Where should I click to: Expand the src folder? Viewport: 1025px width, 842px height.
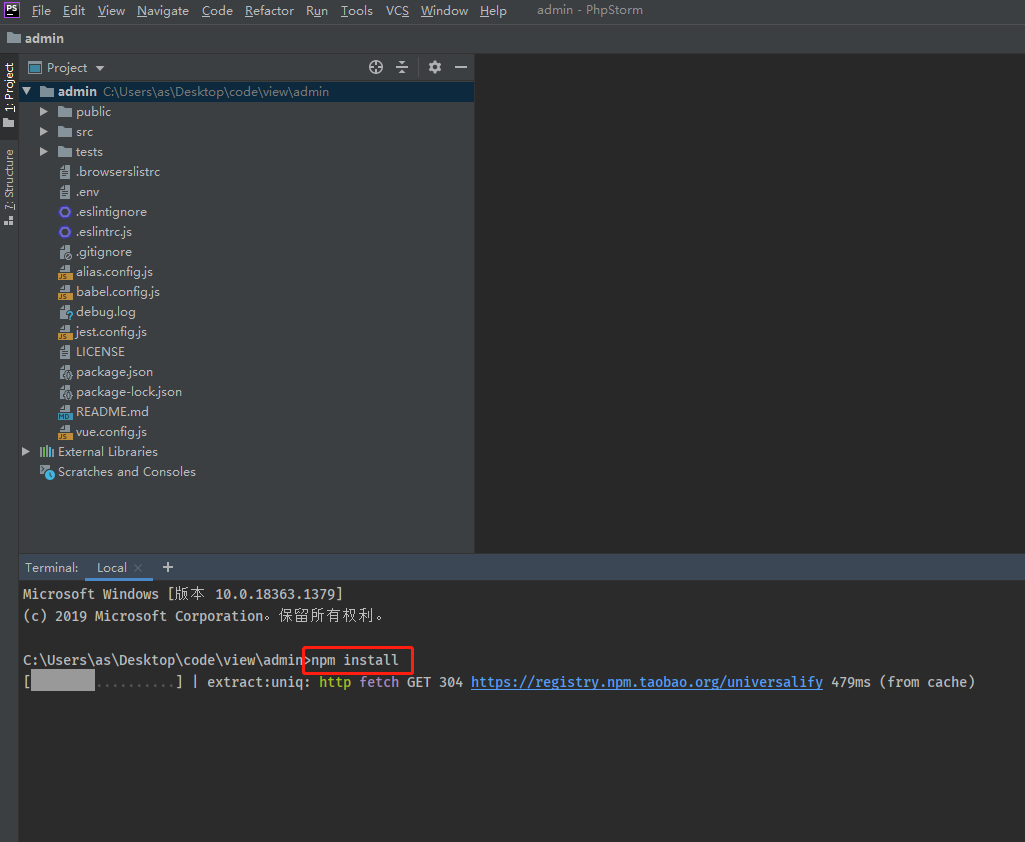coord(44,132)
